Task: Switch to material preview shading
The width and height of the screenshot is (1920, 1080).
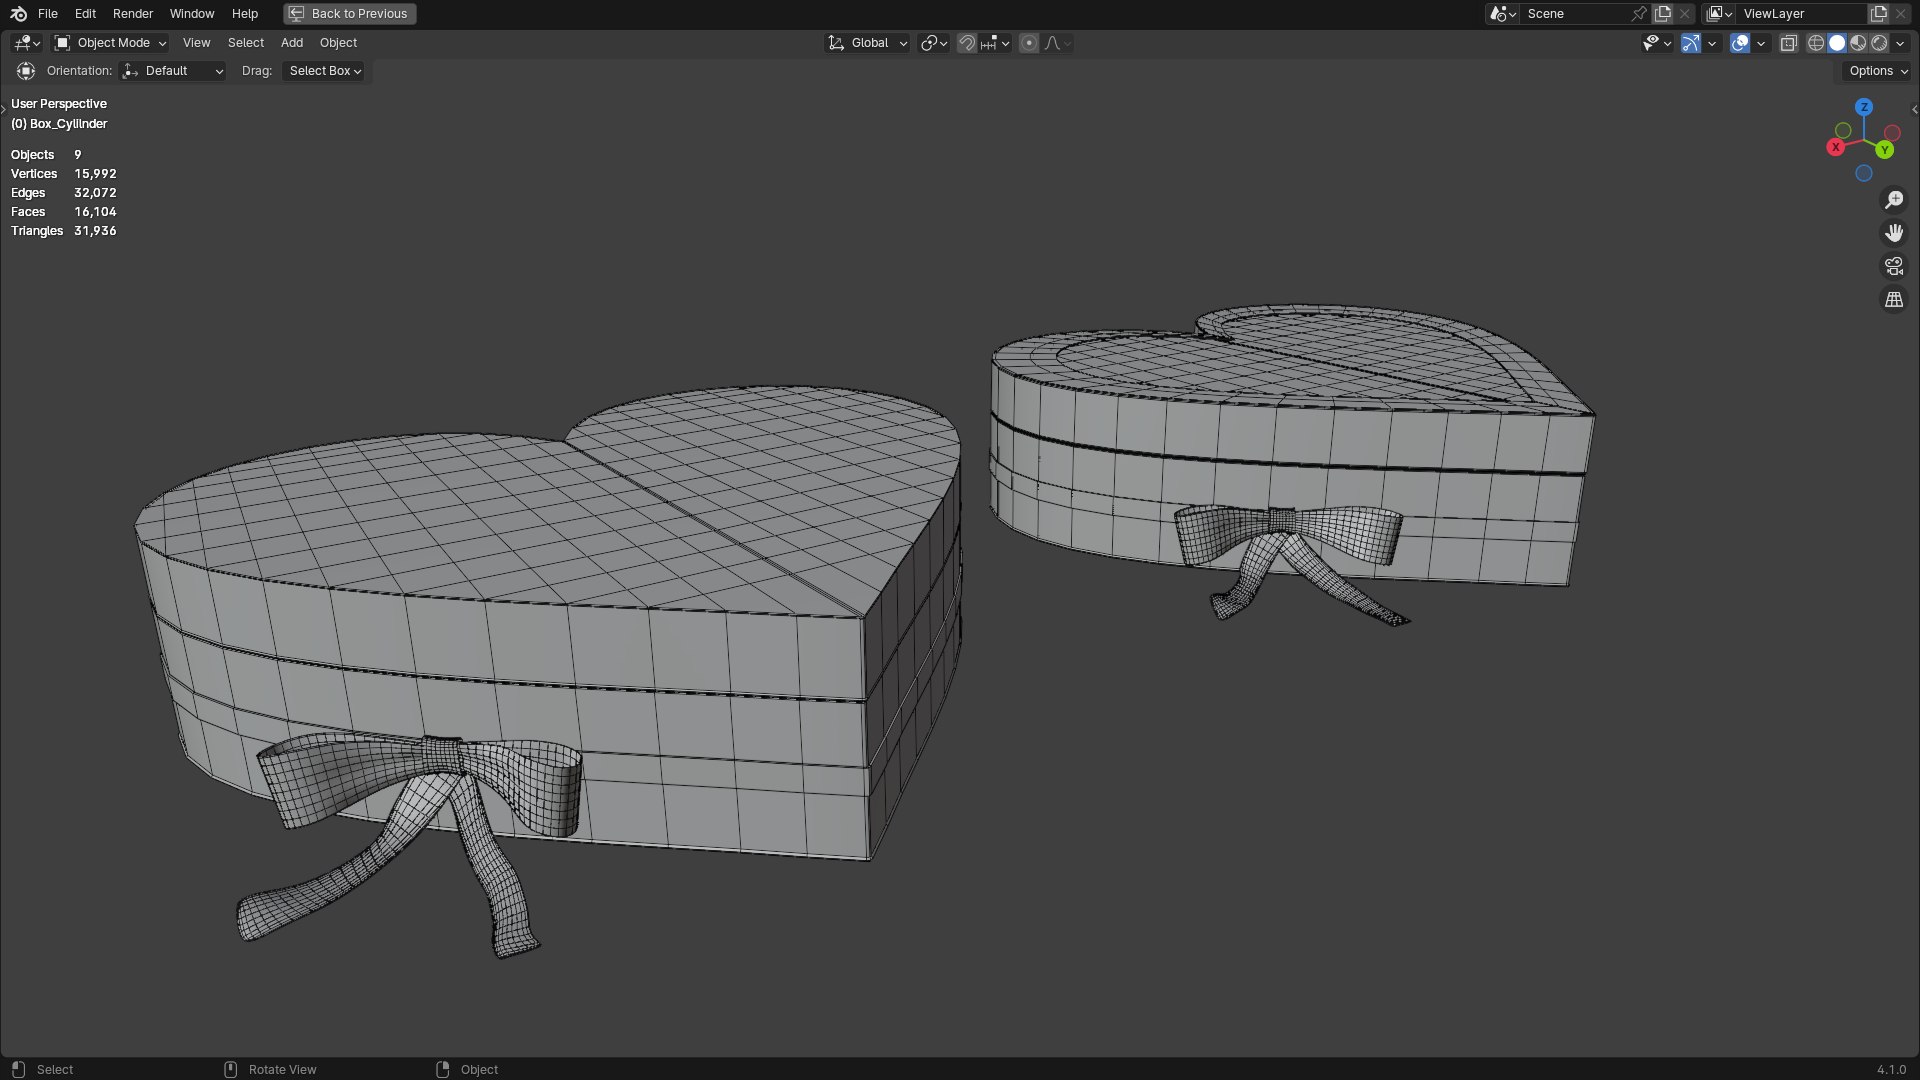Action: (x=1858, y=43)
